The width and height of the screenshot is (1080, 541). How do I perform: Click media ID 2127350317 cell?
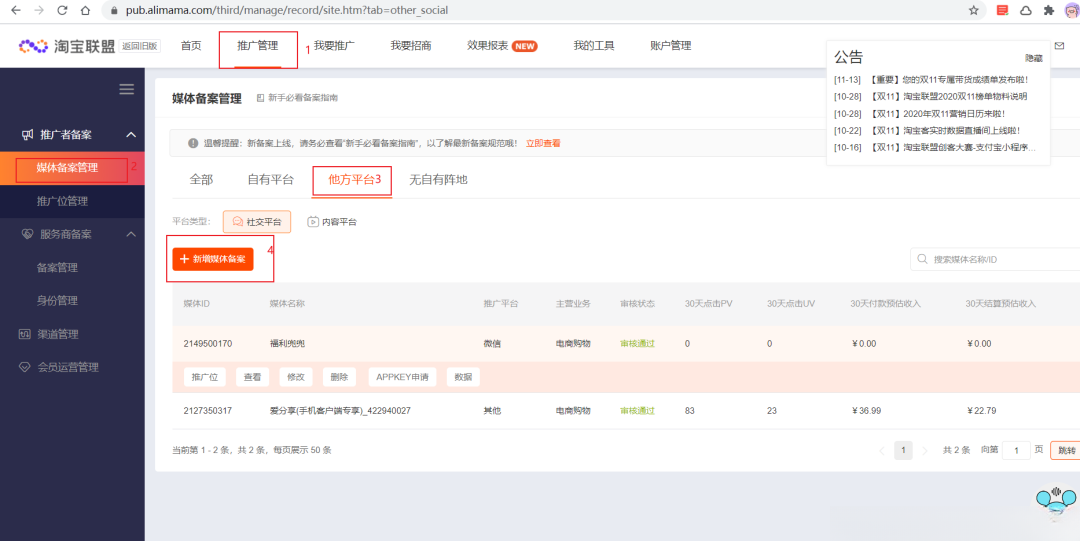(x=207, y=411)
